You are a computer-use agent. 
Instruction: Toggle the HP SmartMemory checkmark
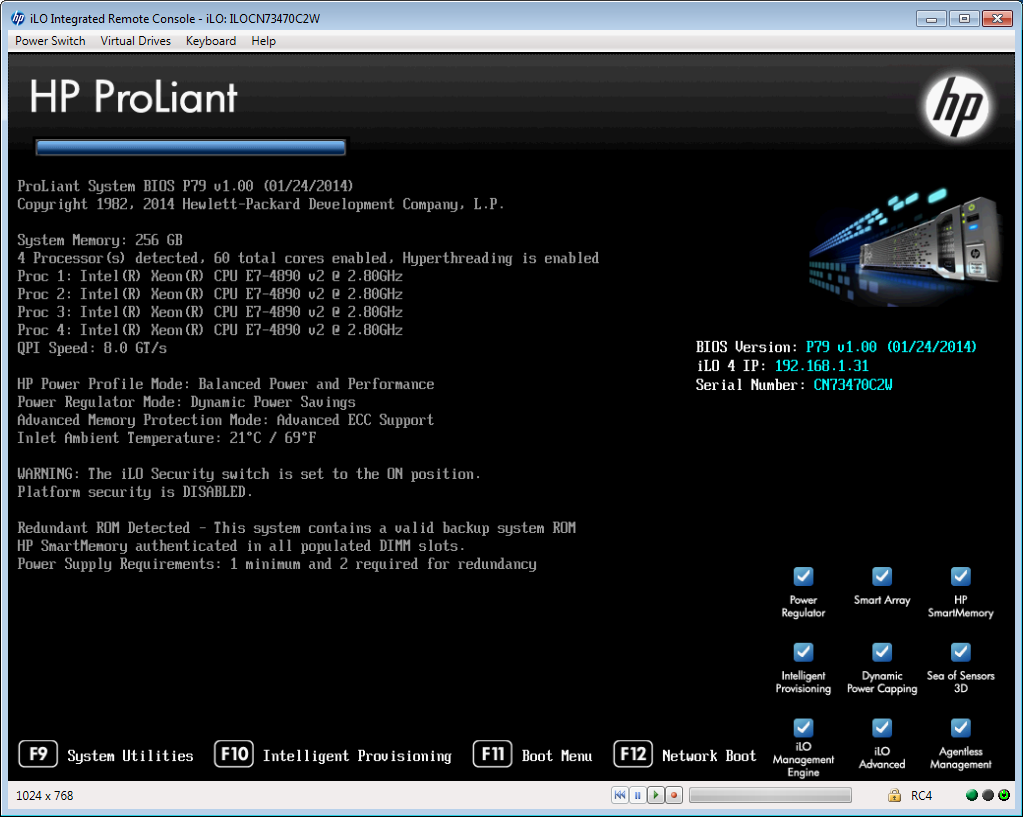959,576
